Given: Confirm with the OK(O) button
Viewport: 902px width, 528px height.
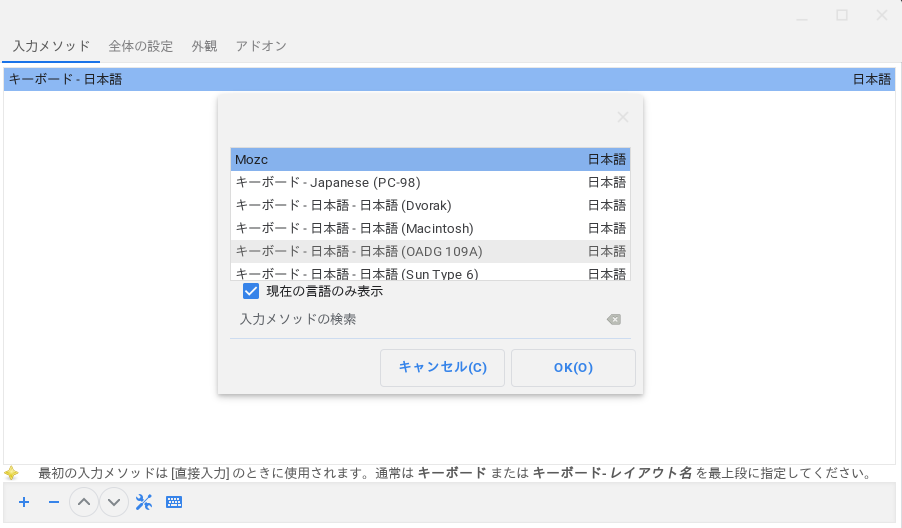Looking at the screenshot, I should tap(573, 368).
